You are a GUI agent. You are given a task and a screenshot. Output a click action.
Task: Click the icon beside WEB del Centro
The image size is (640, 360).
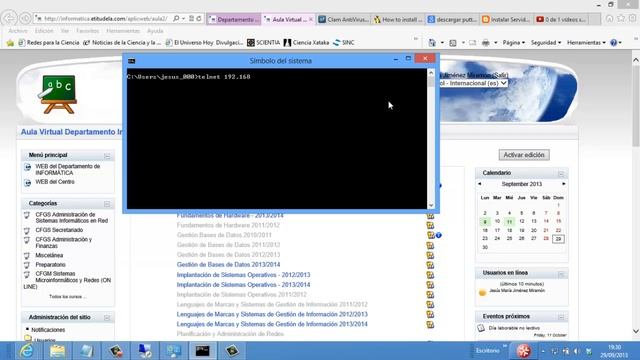[27, 182]
